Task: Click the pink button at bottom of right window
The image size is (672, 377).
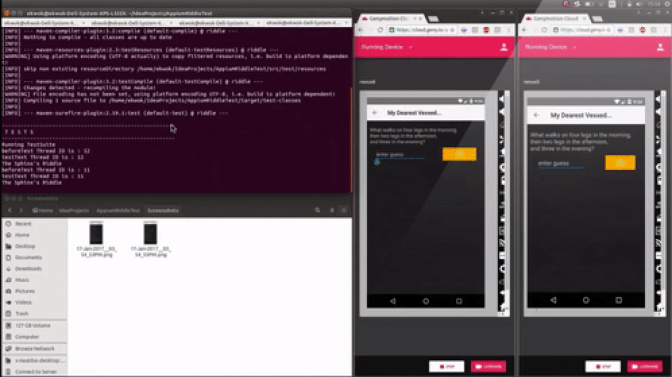Action: click(645, 367)
